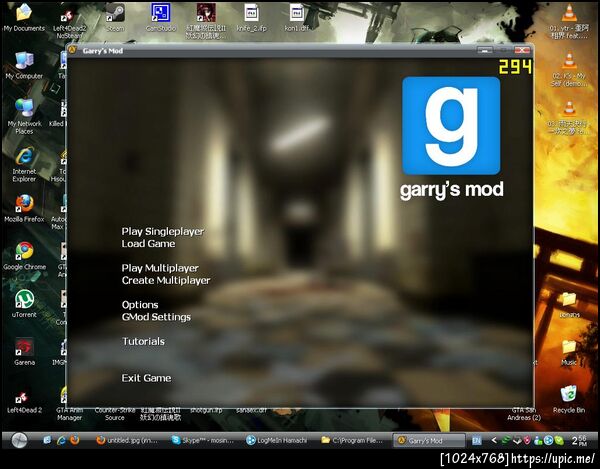Click Show Desktop quick launch icon
Screen dimensions: 600x469
[x=47, y=440]
